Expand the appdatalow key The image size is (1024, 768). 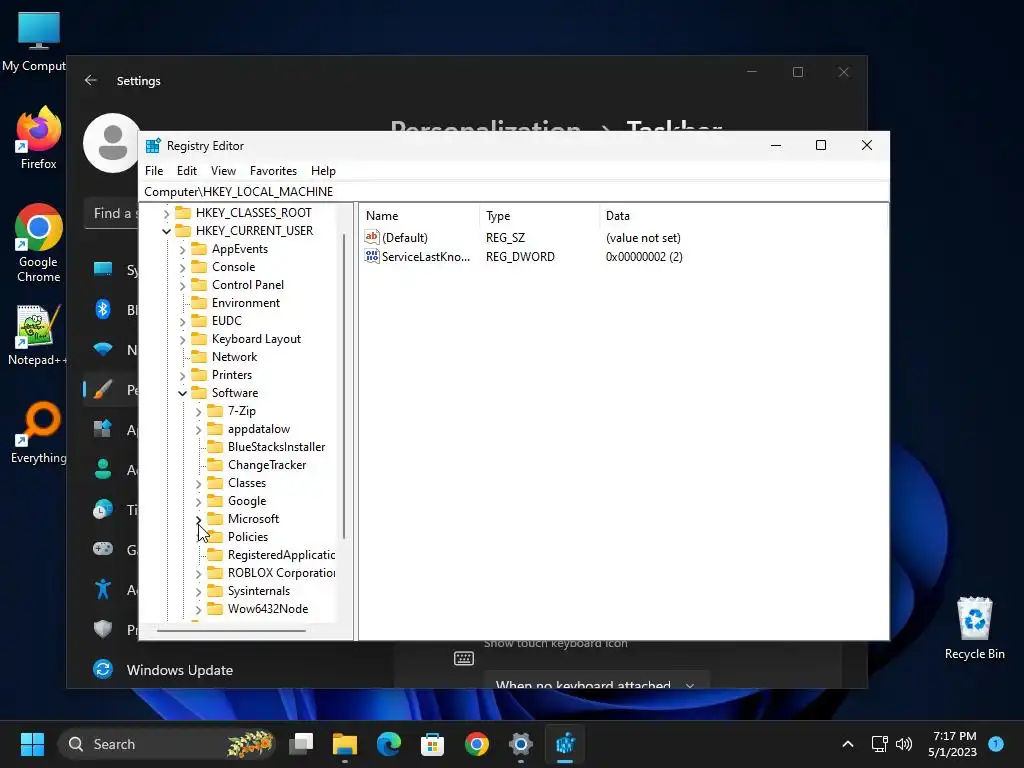coord(199,430)
